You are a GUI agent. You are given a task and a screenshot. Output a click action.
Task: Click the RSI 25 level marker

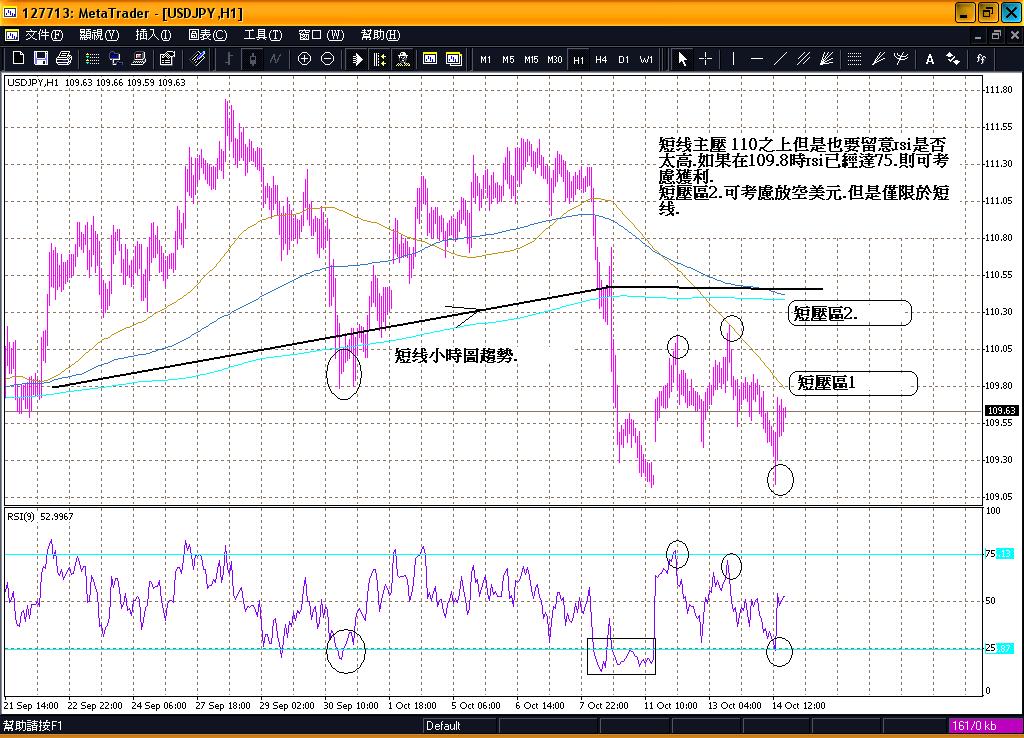[x=999, y=648]
